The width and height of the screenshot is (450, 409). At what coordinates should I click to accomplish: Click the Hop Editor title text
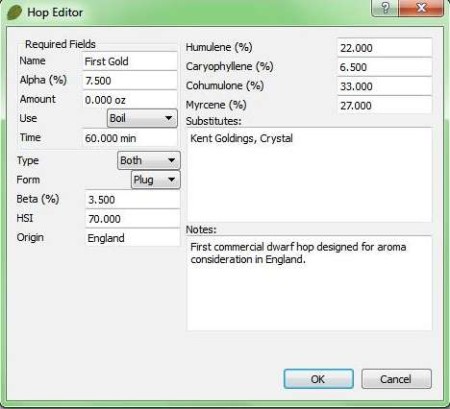click(x=55, y=13)
